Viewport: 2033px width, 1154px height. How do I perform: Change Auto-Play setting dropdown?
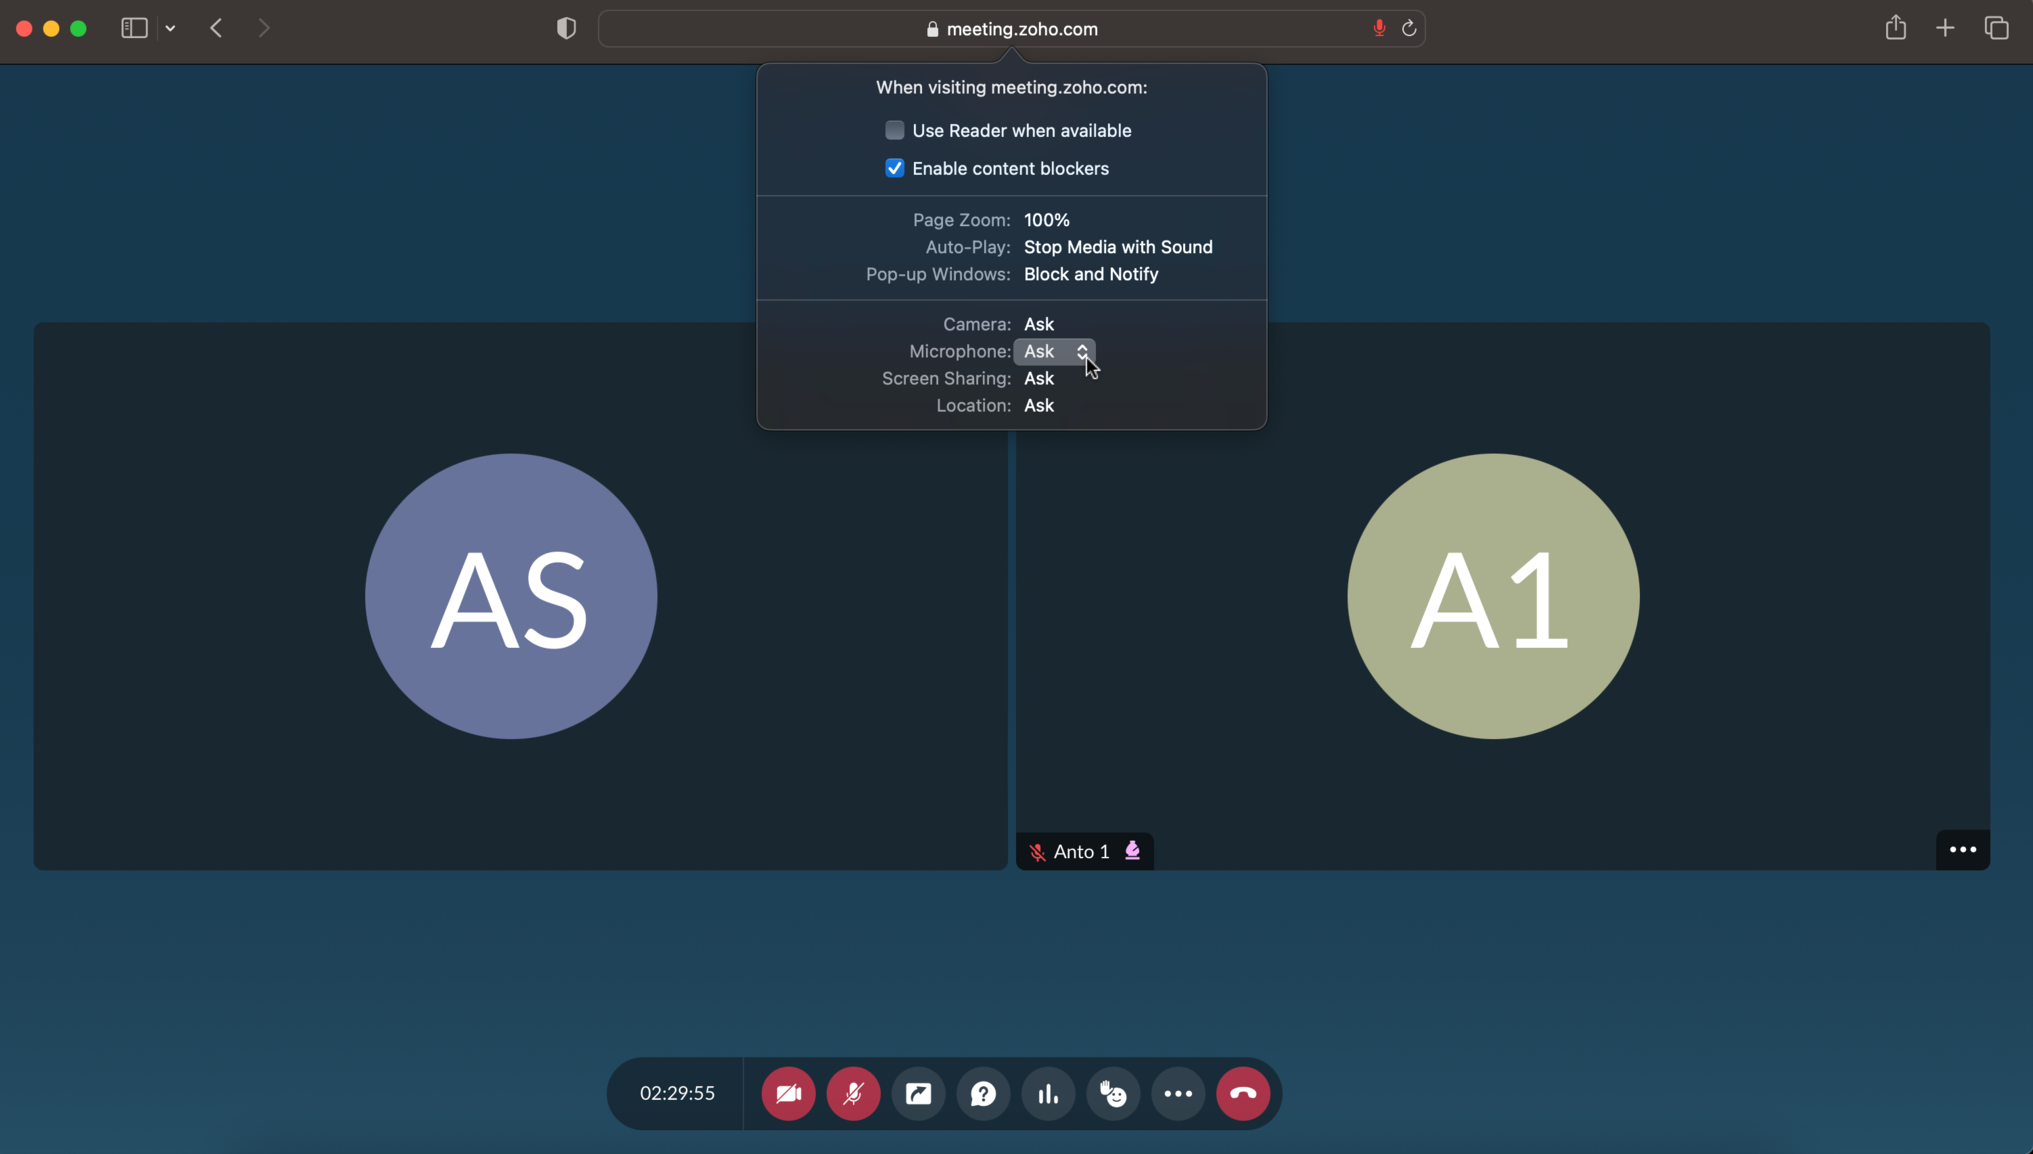pyautogui.click(x=1117, y=247)
